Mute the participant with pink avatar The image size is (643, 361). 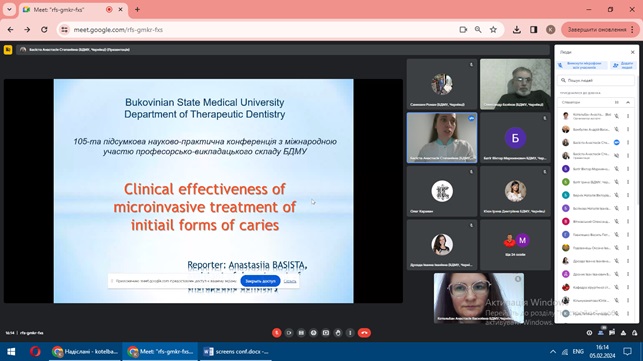616,221
